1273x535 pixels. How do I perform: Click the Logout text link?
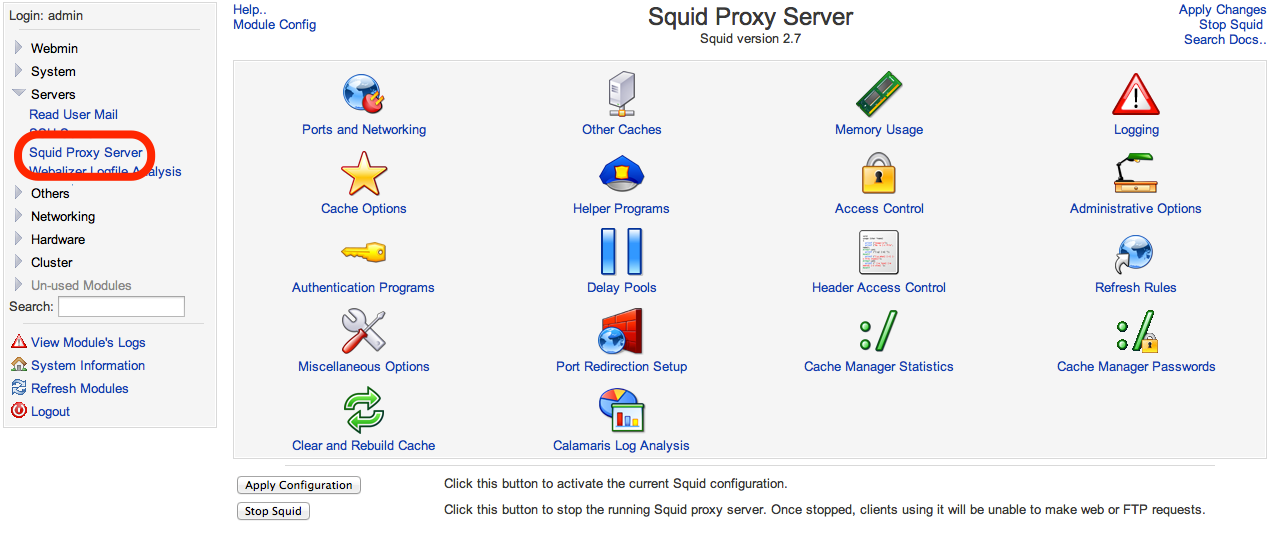point(50,411)
